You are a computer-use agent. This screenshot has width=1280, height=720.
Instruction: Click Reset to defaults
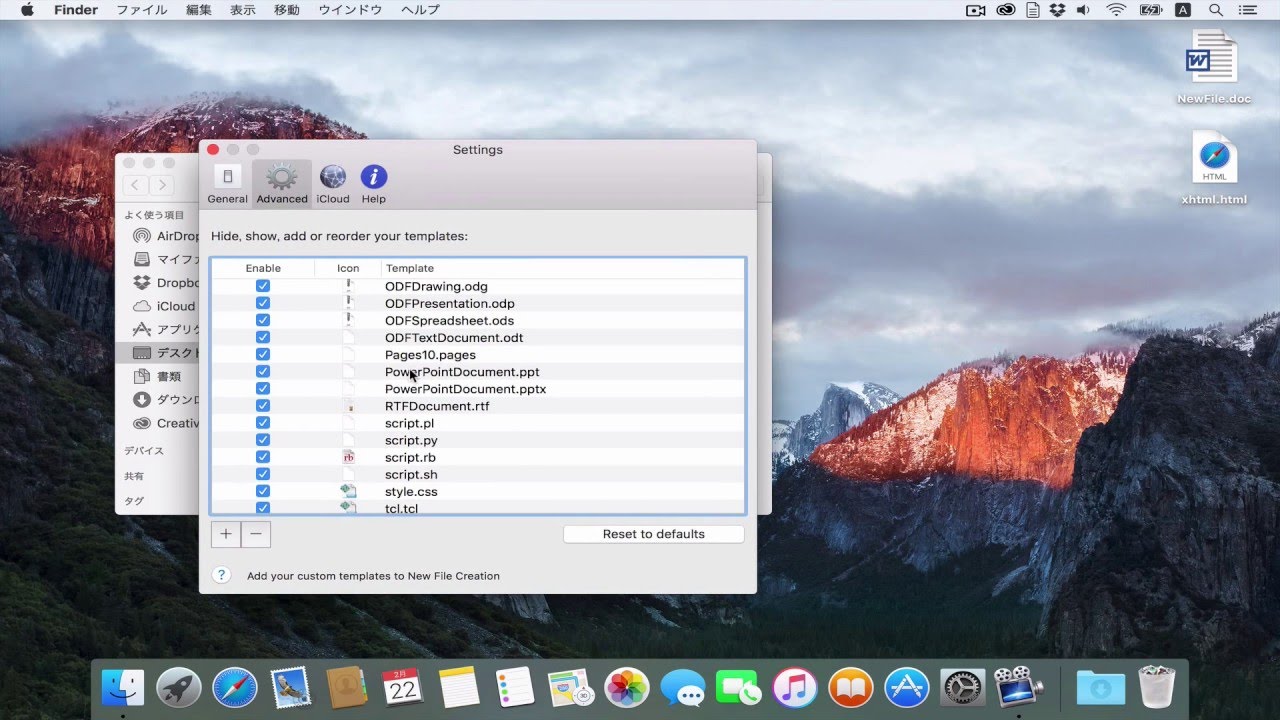(654, 534)
